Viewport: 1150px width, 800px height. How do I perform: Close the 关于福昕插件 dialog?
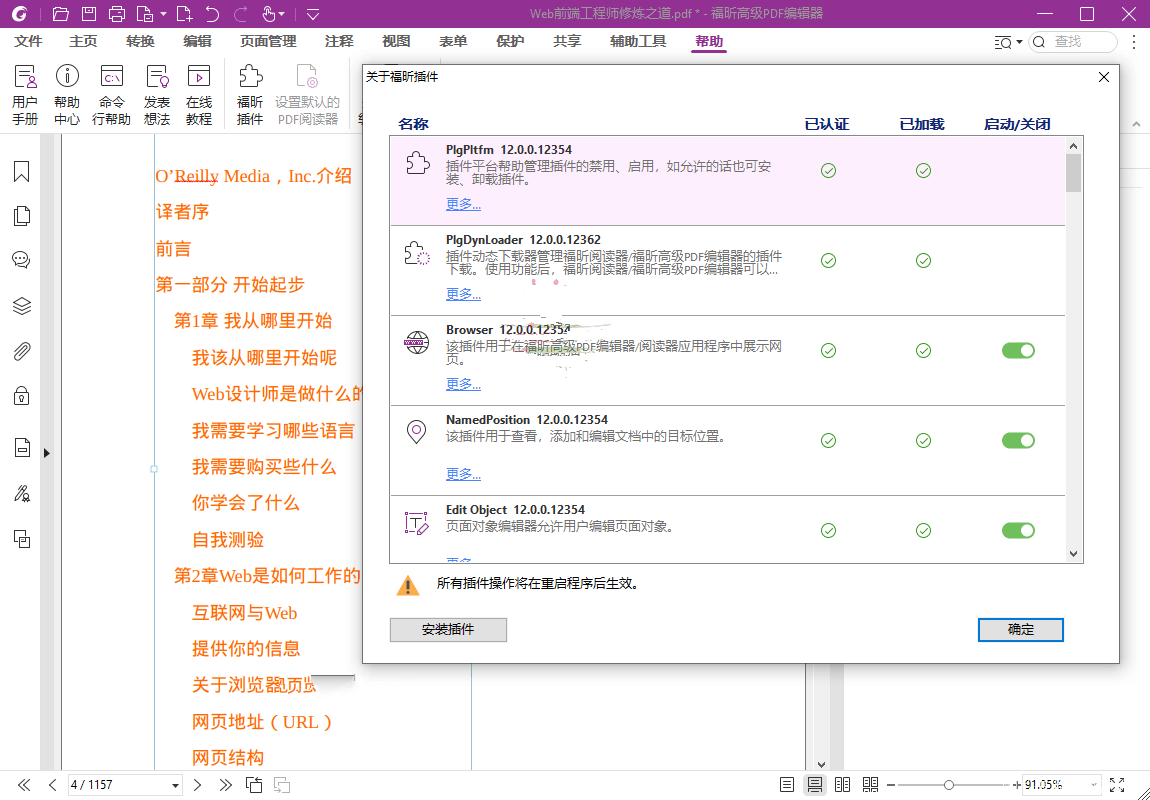tap(1104, 77)
